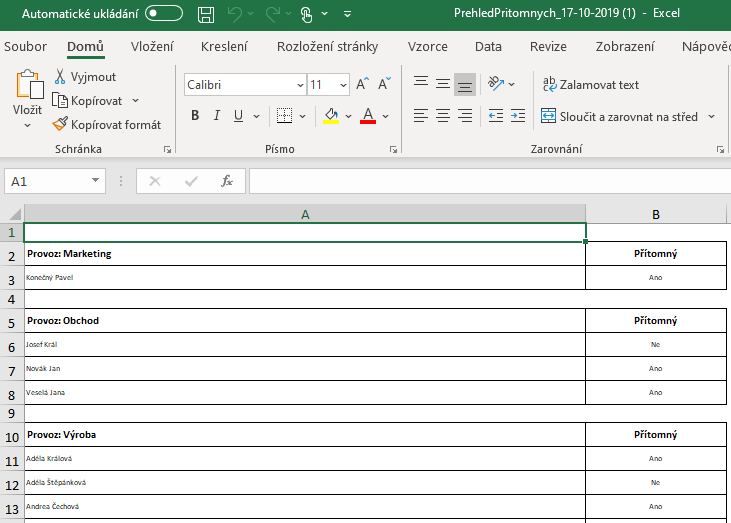Open the Rozložení stránky tab

coord(327,47)
